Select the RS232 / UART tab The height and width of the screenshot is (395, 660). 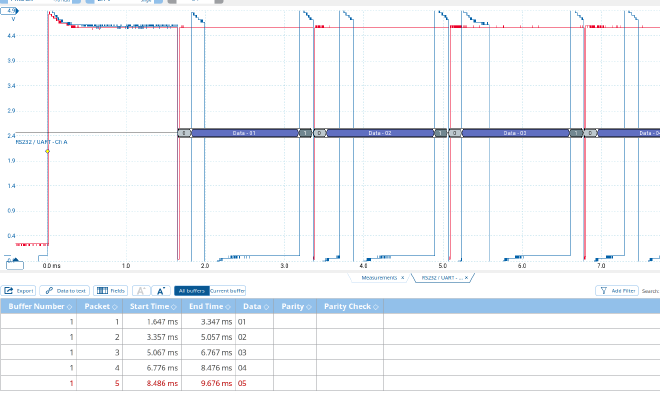coord(442,278)
